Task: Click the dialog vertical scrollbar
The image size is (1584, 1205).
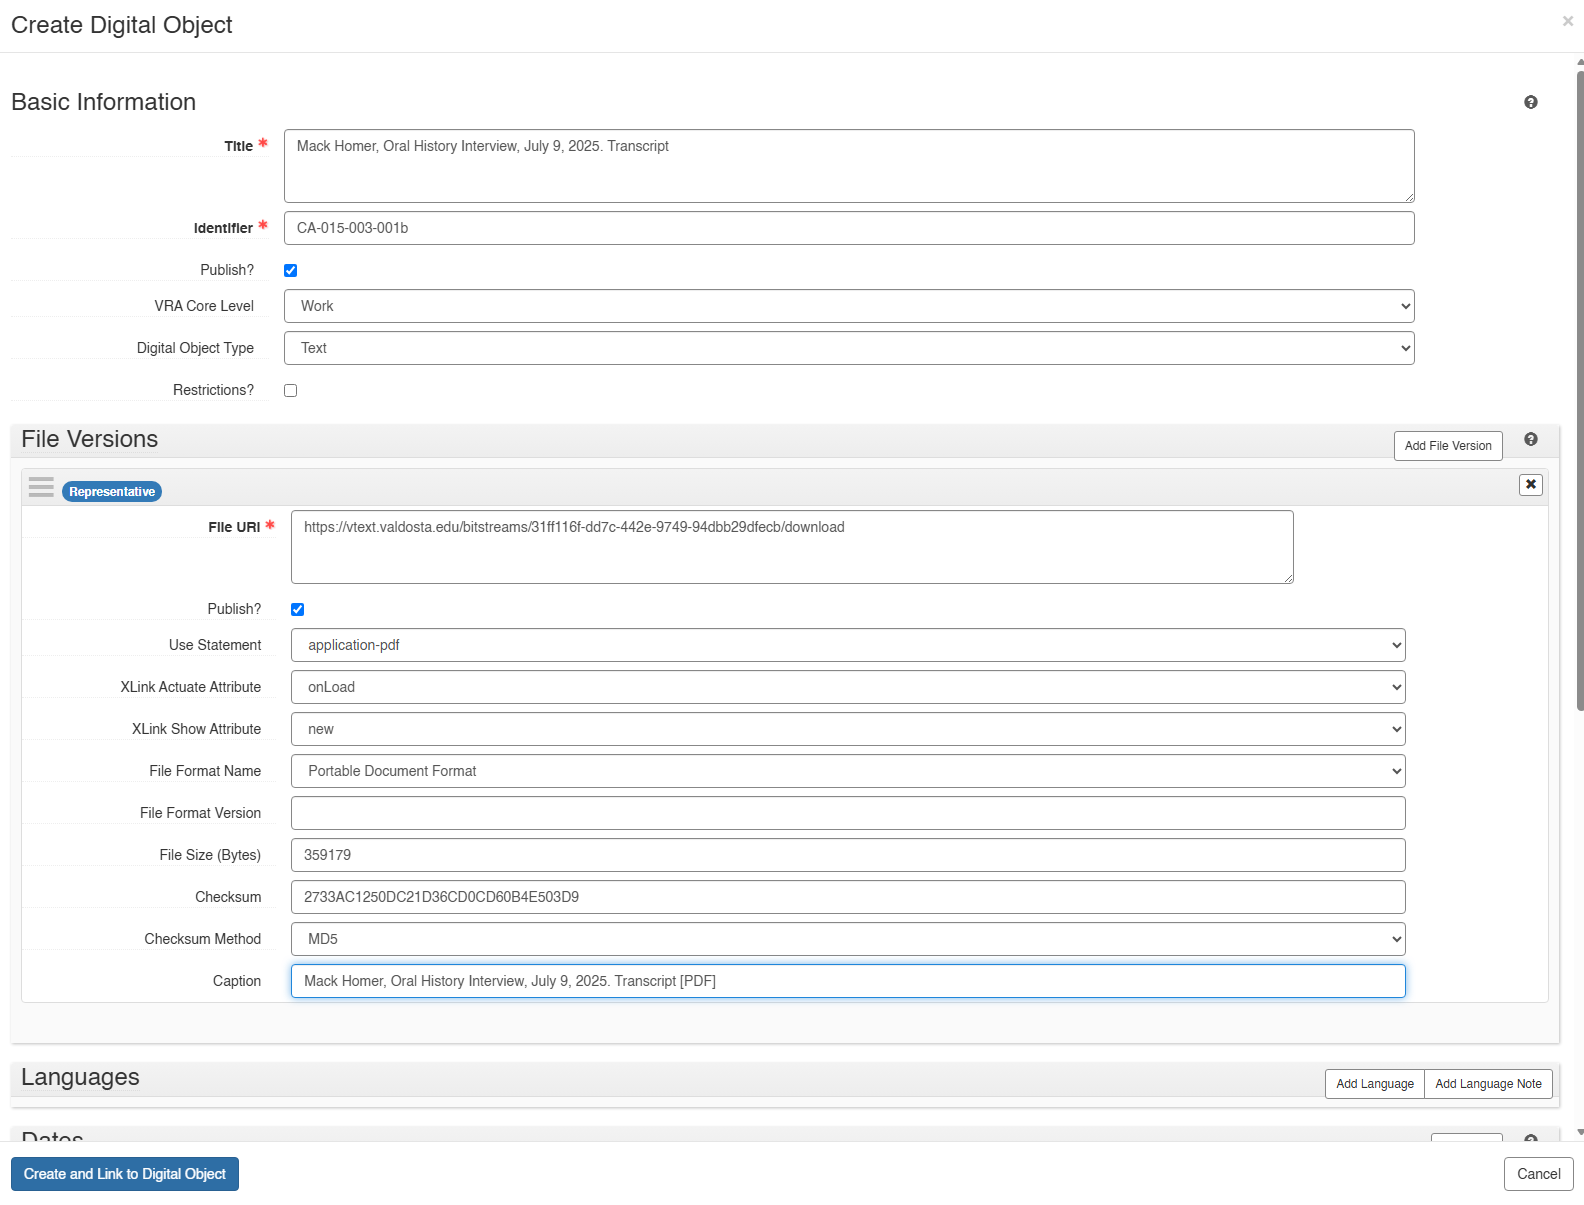Action: [x=1580, y=390]
